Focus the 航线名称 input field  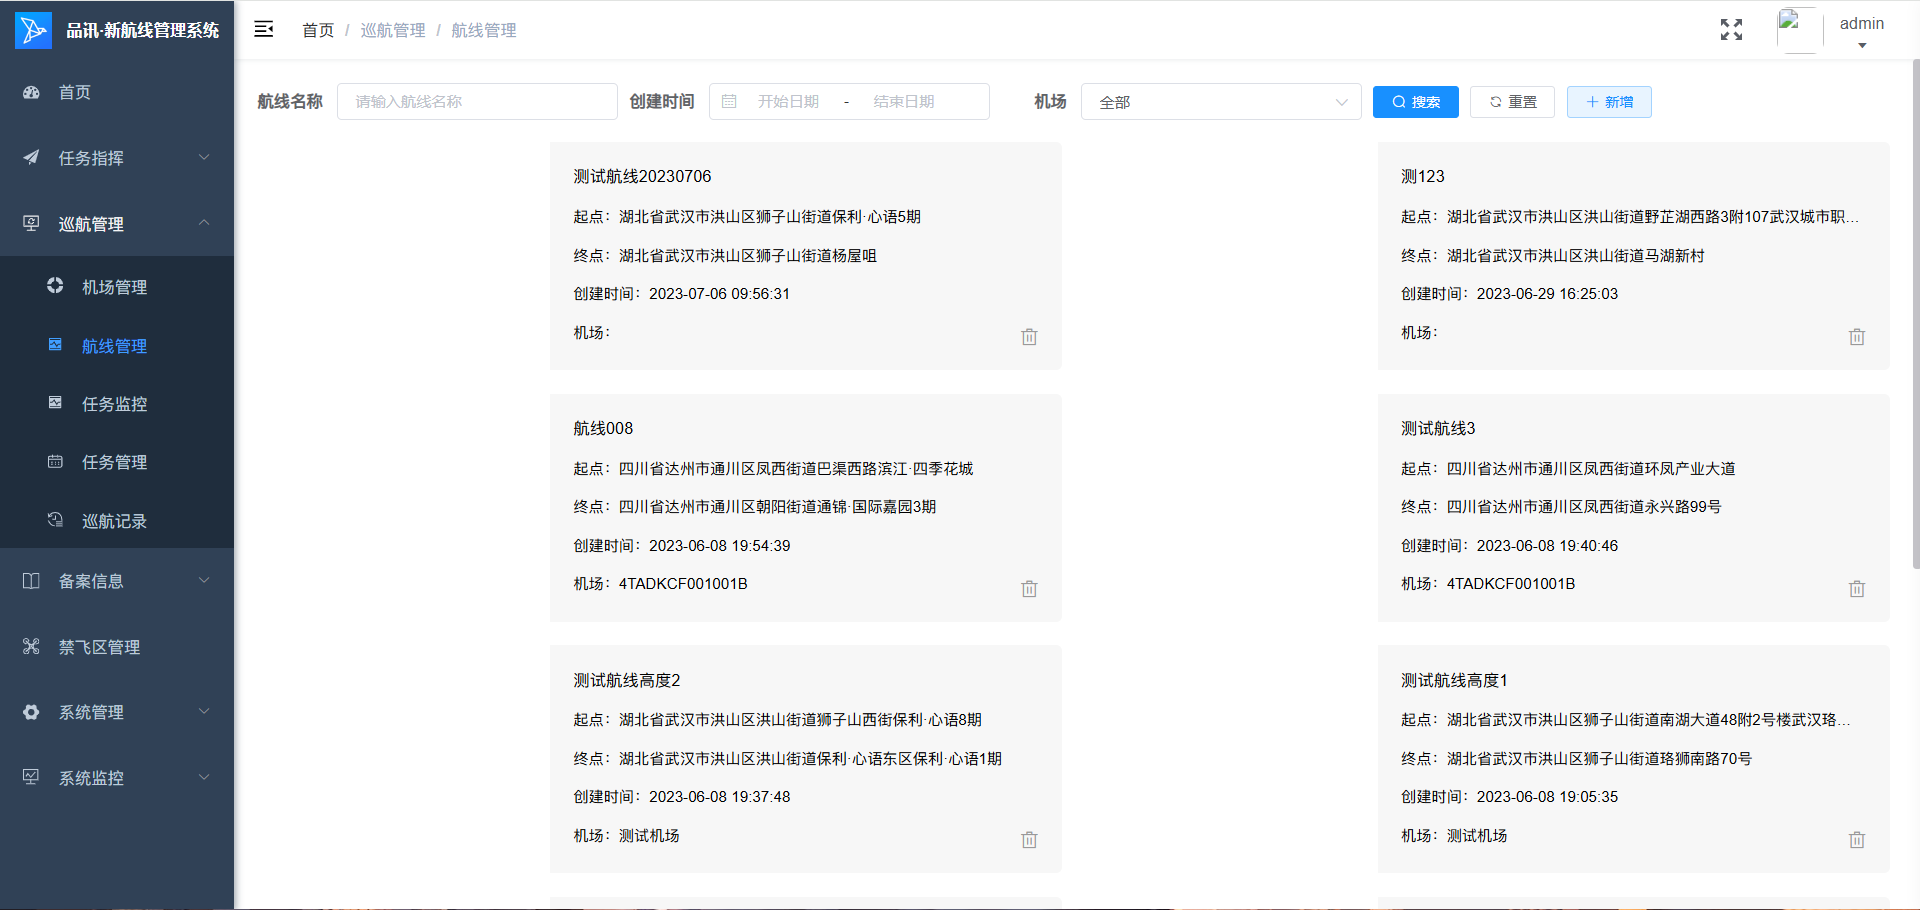pos(477,101)
